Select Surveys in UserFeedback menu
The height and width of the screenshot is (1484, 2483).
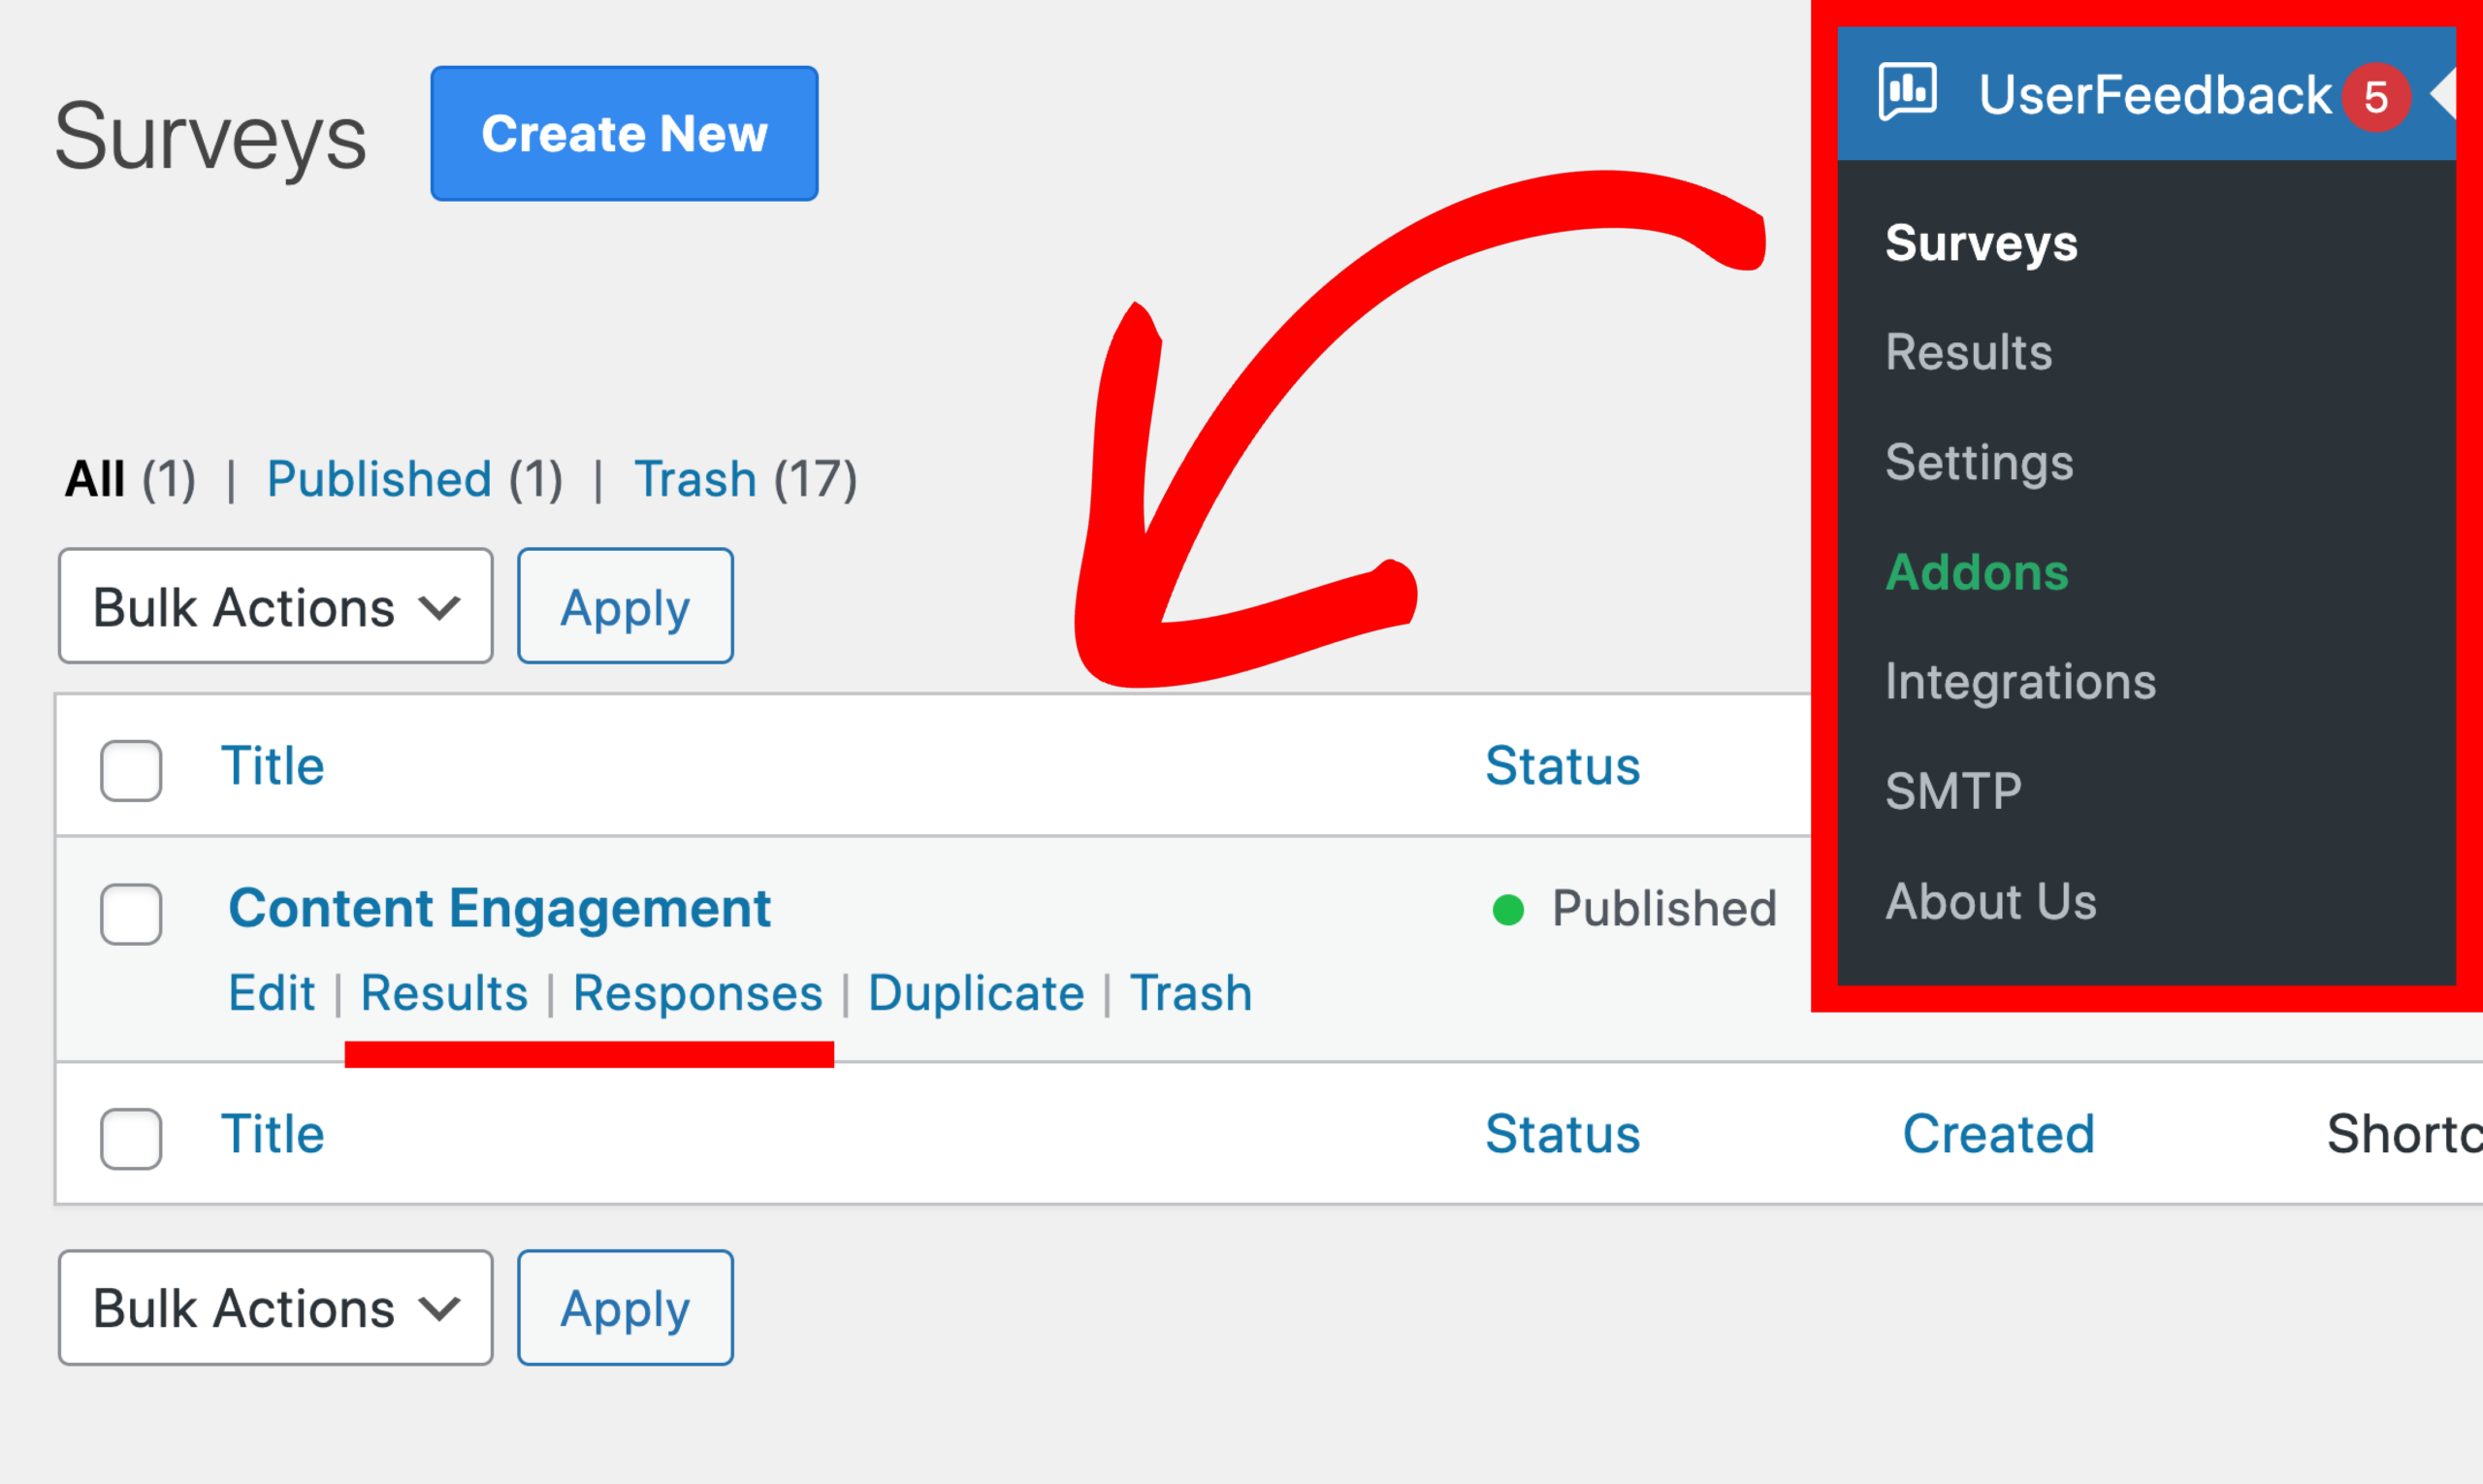tap(1981, 243)
